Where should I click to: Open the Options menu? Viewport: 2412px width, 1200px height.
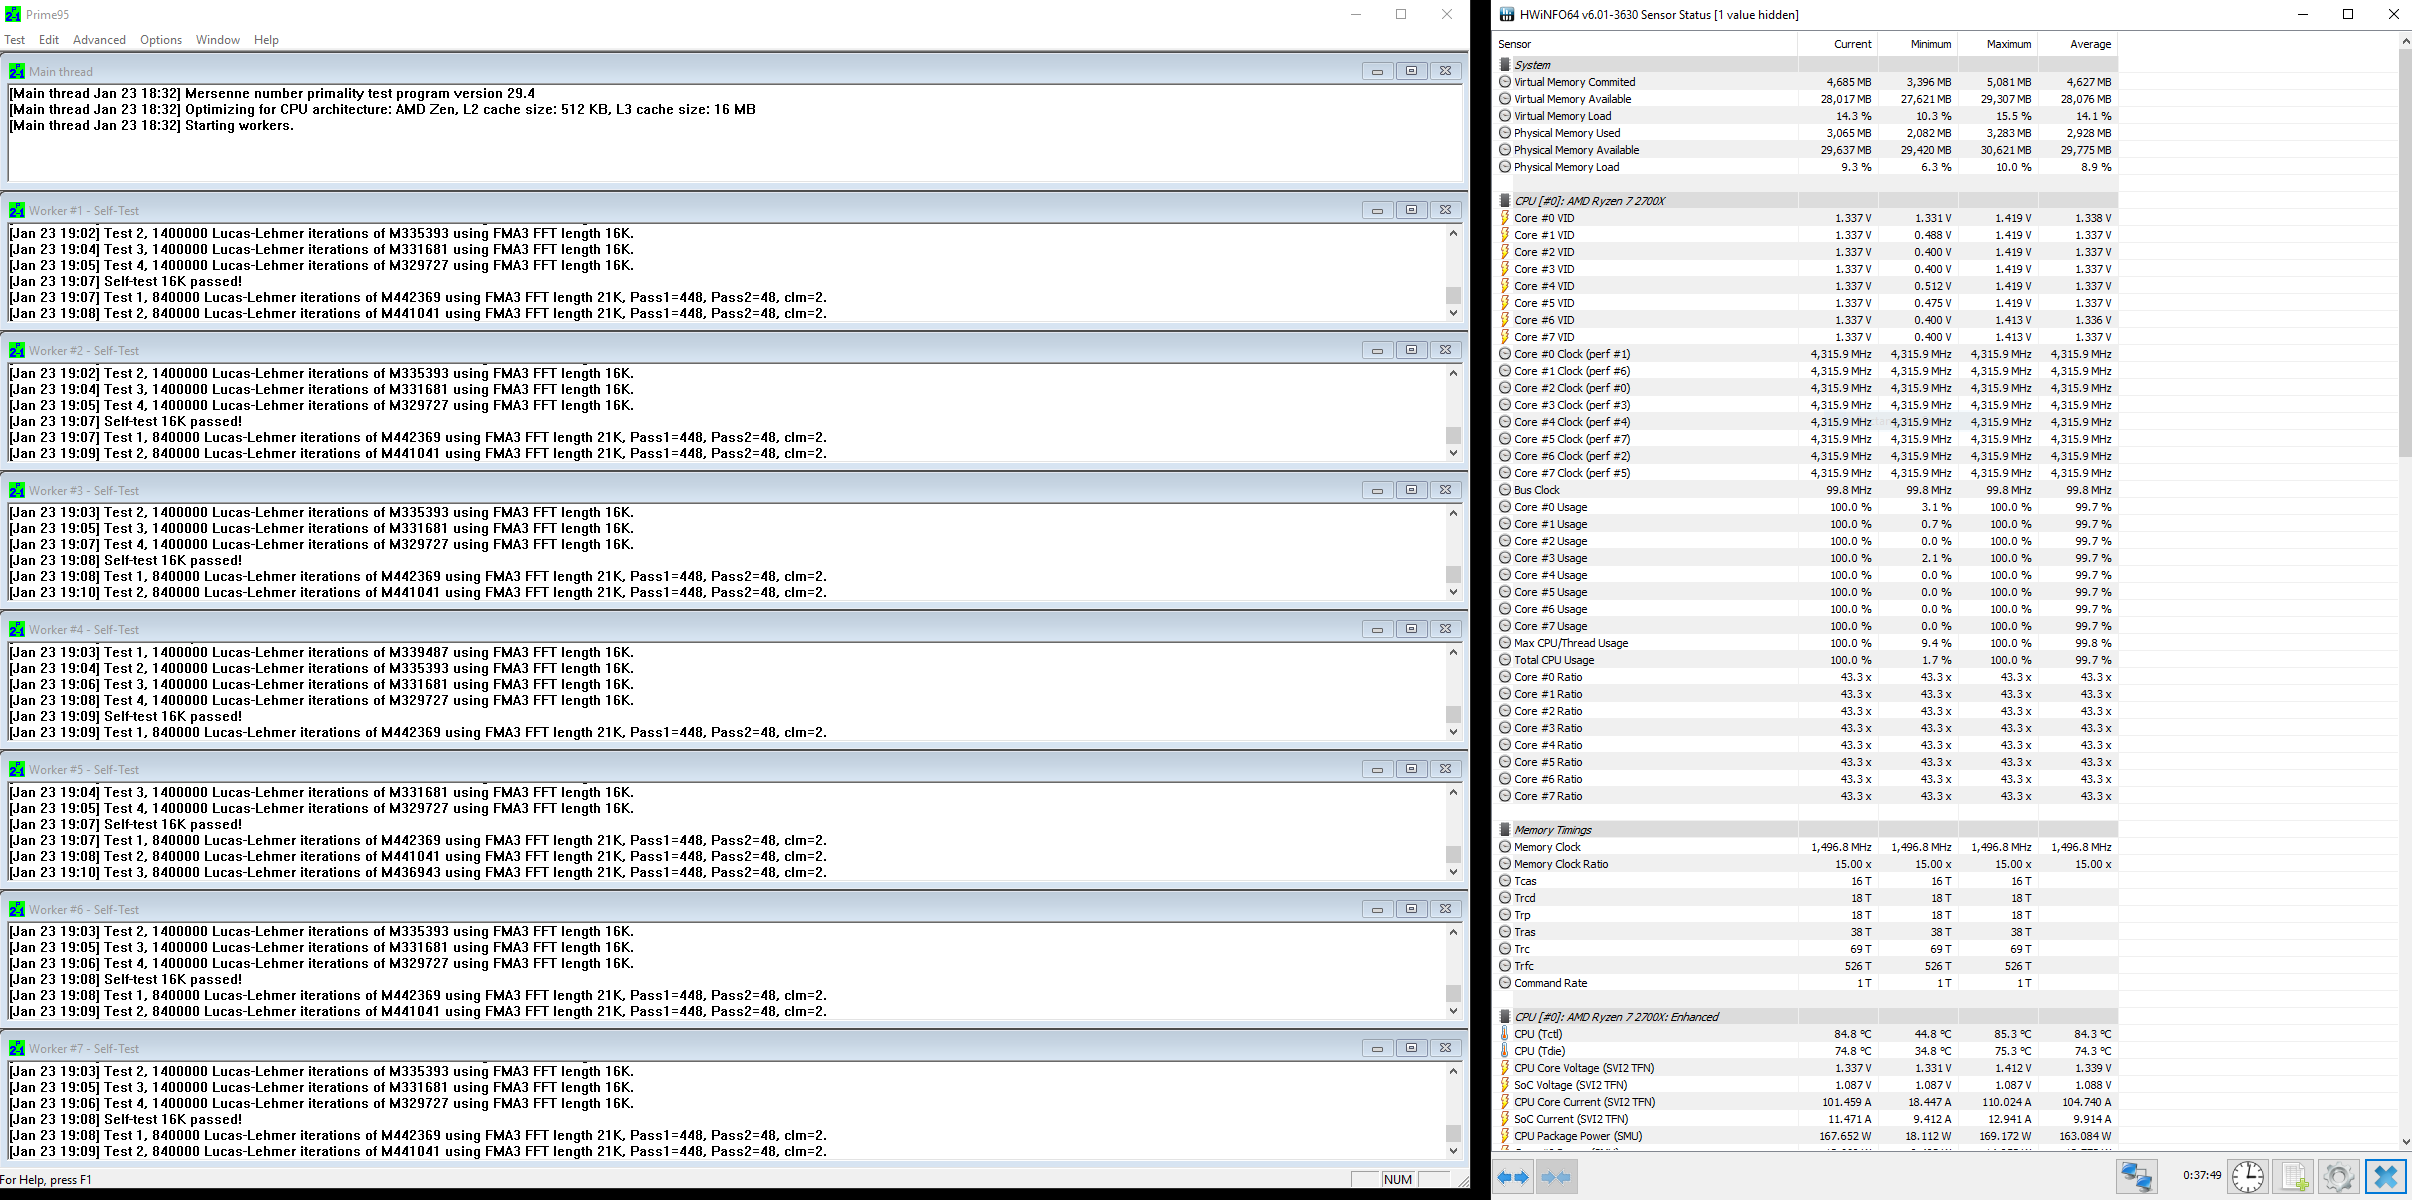tap(161, 40)
